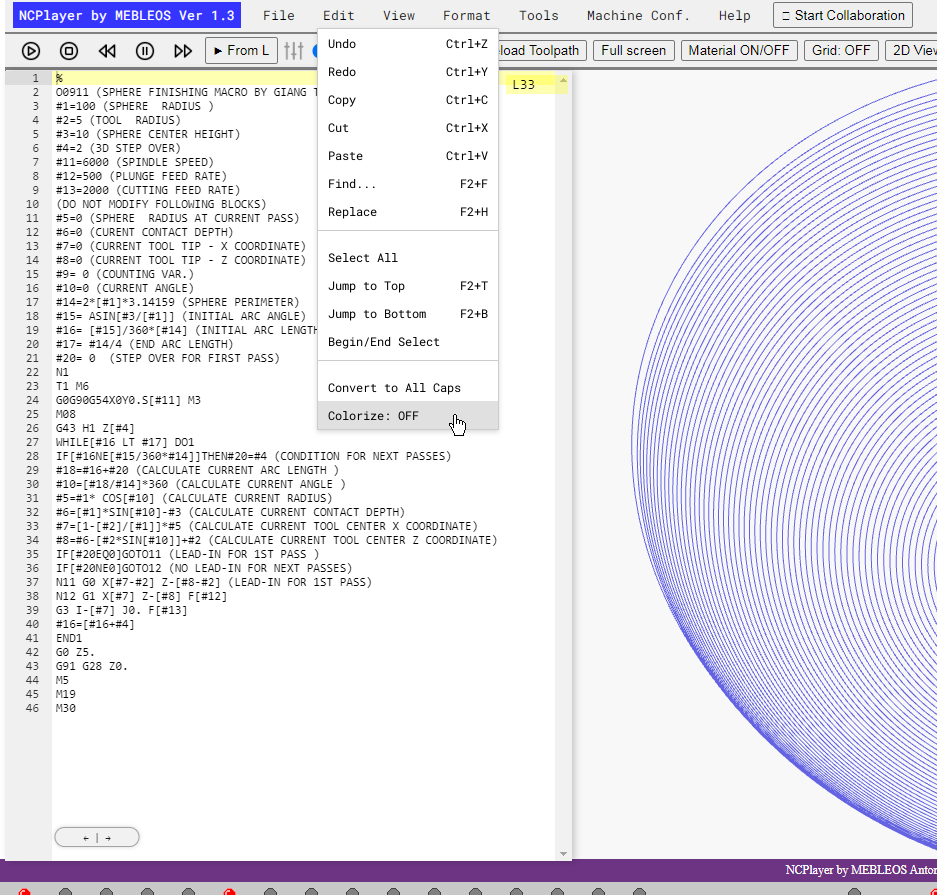
Task: Click the left-right arrows pill at editor bottom
Action: coord(97,837)
